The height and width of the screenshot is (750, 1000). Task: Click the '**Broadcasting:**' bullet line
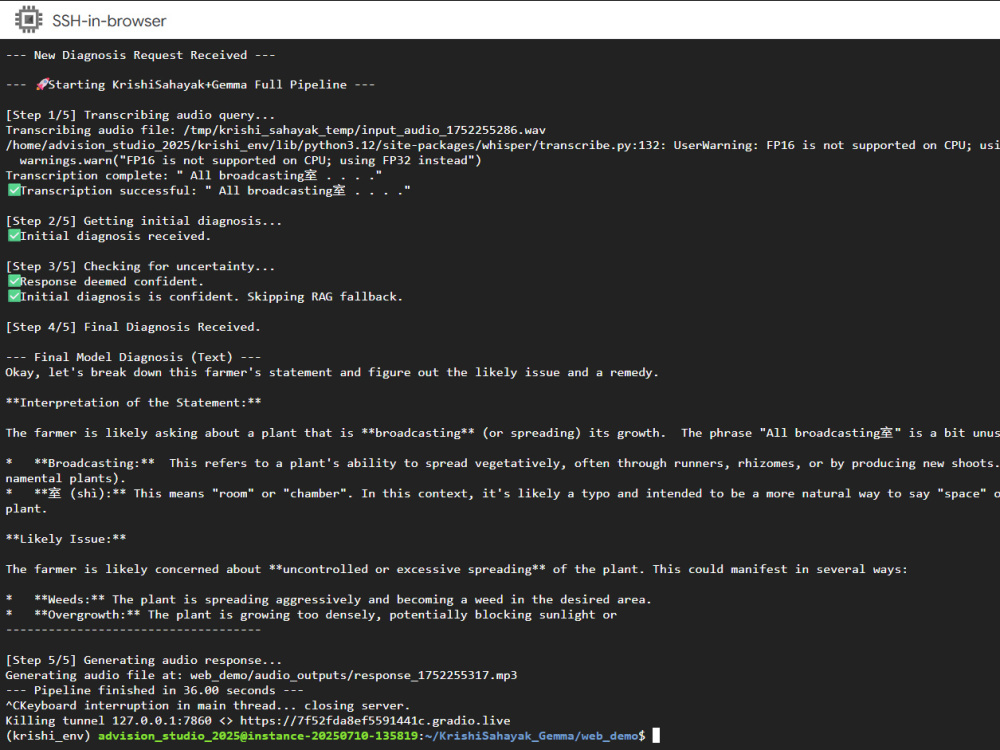(x=503, y=463)
